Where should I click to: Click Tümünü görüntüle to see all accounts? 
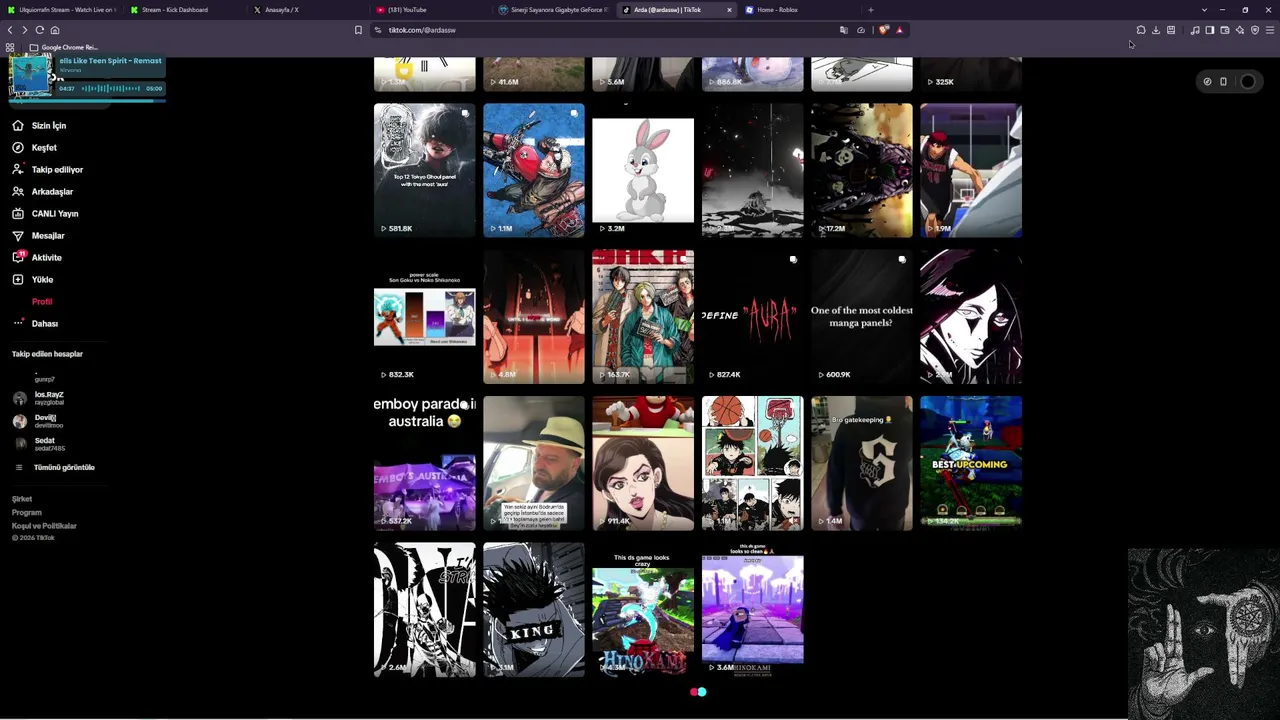(x=64, y=468)
